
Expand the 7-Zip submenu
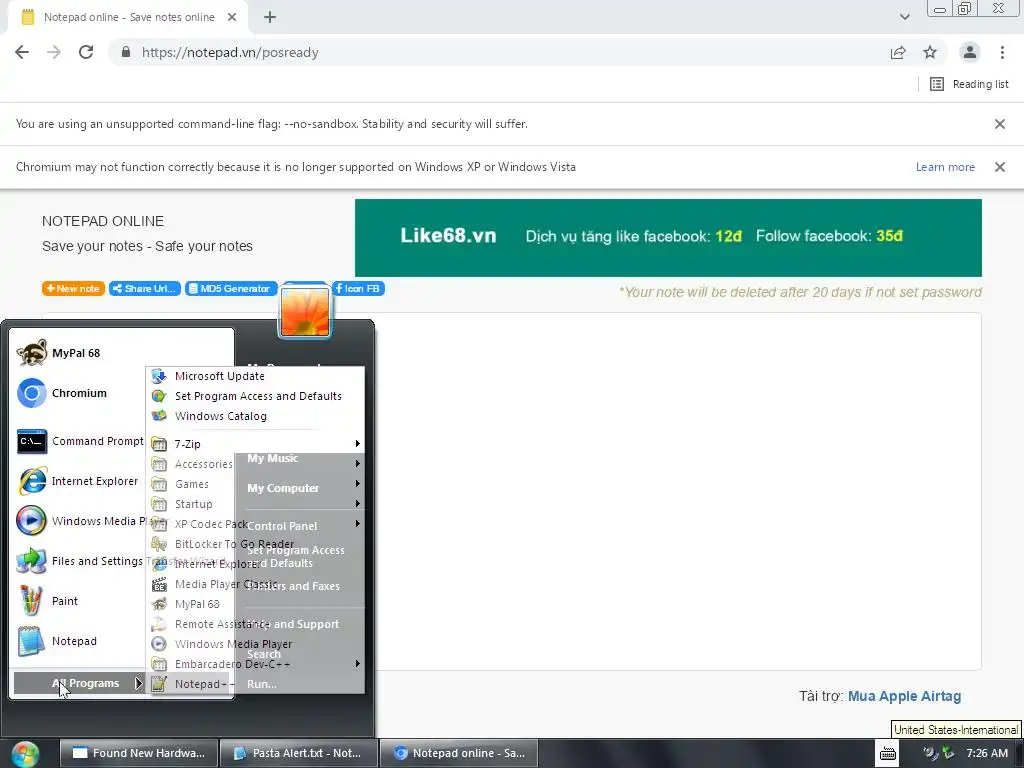tap(255, 444)
